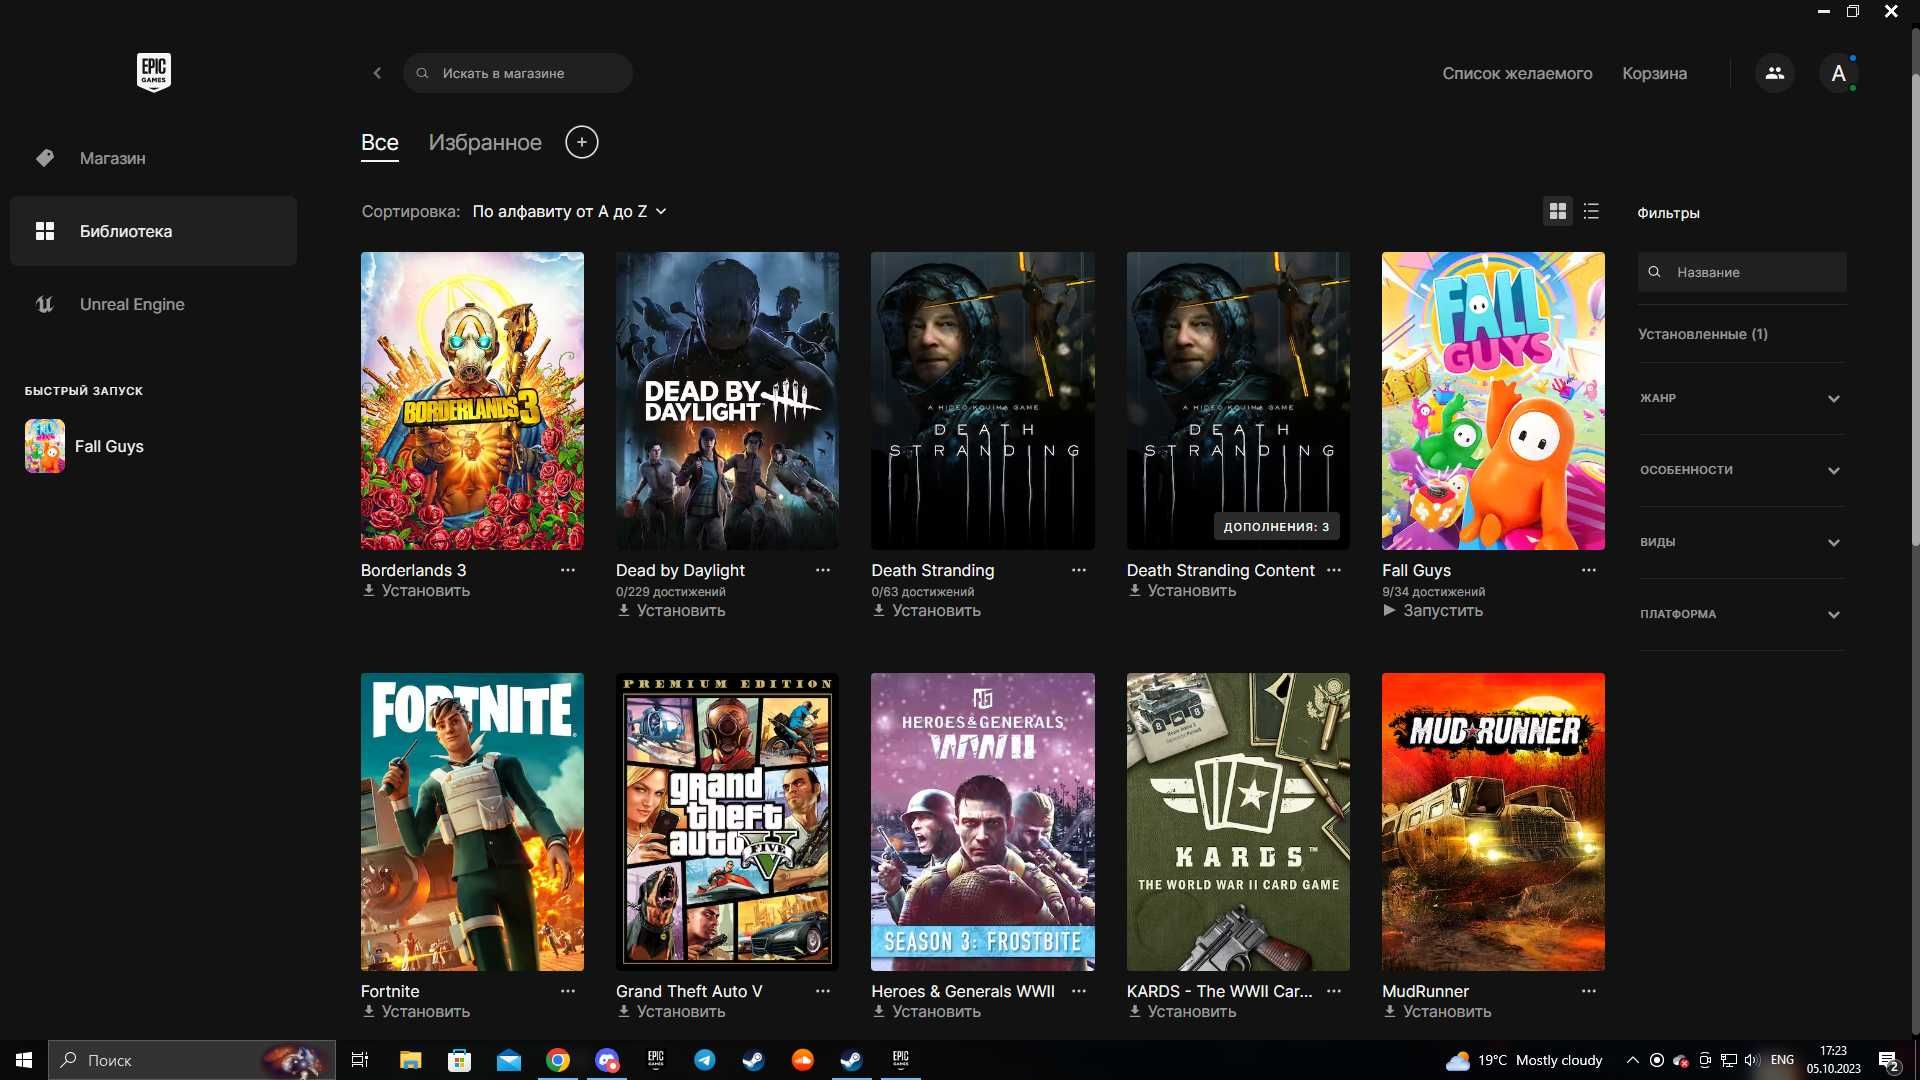The height and width of the screenshot is (1080, 1920).
Task: Install Death Stranding
Action: tap(927, 611)
